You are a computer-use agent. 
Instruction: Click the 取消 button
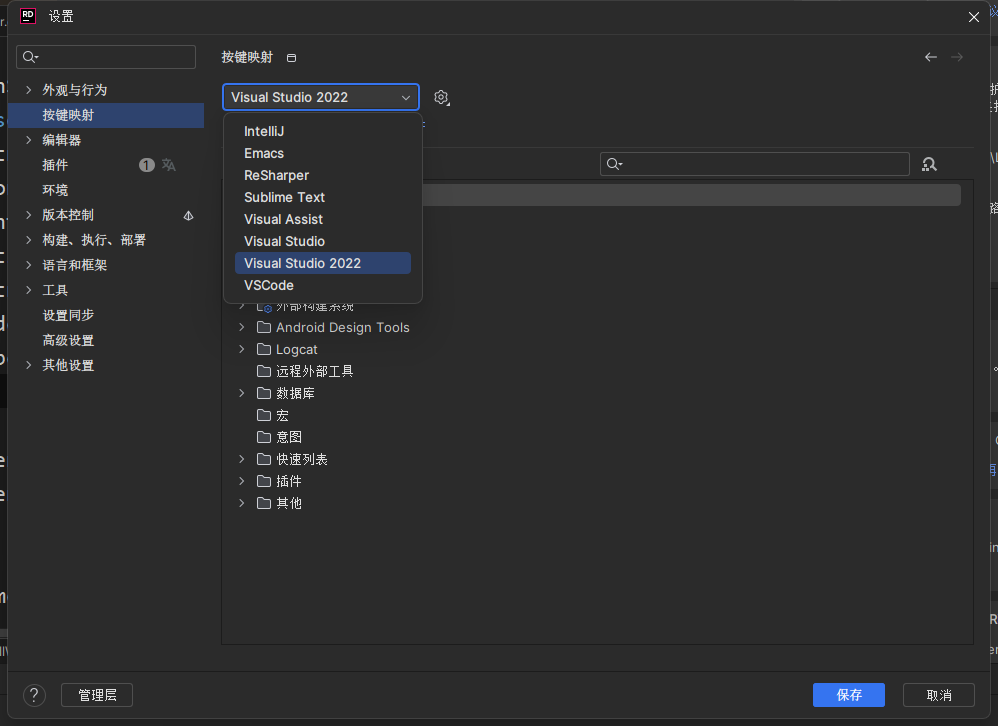[x=938, y=695]
